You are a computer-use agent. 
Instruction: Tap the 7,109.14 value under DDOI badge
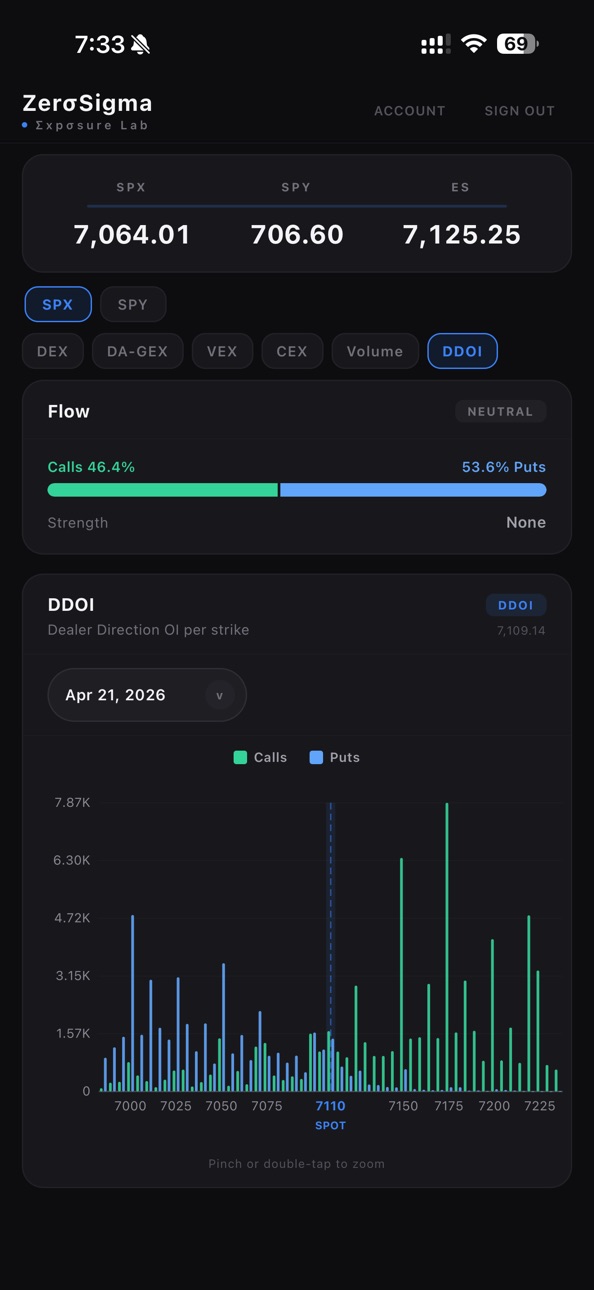pos(521,631)
